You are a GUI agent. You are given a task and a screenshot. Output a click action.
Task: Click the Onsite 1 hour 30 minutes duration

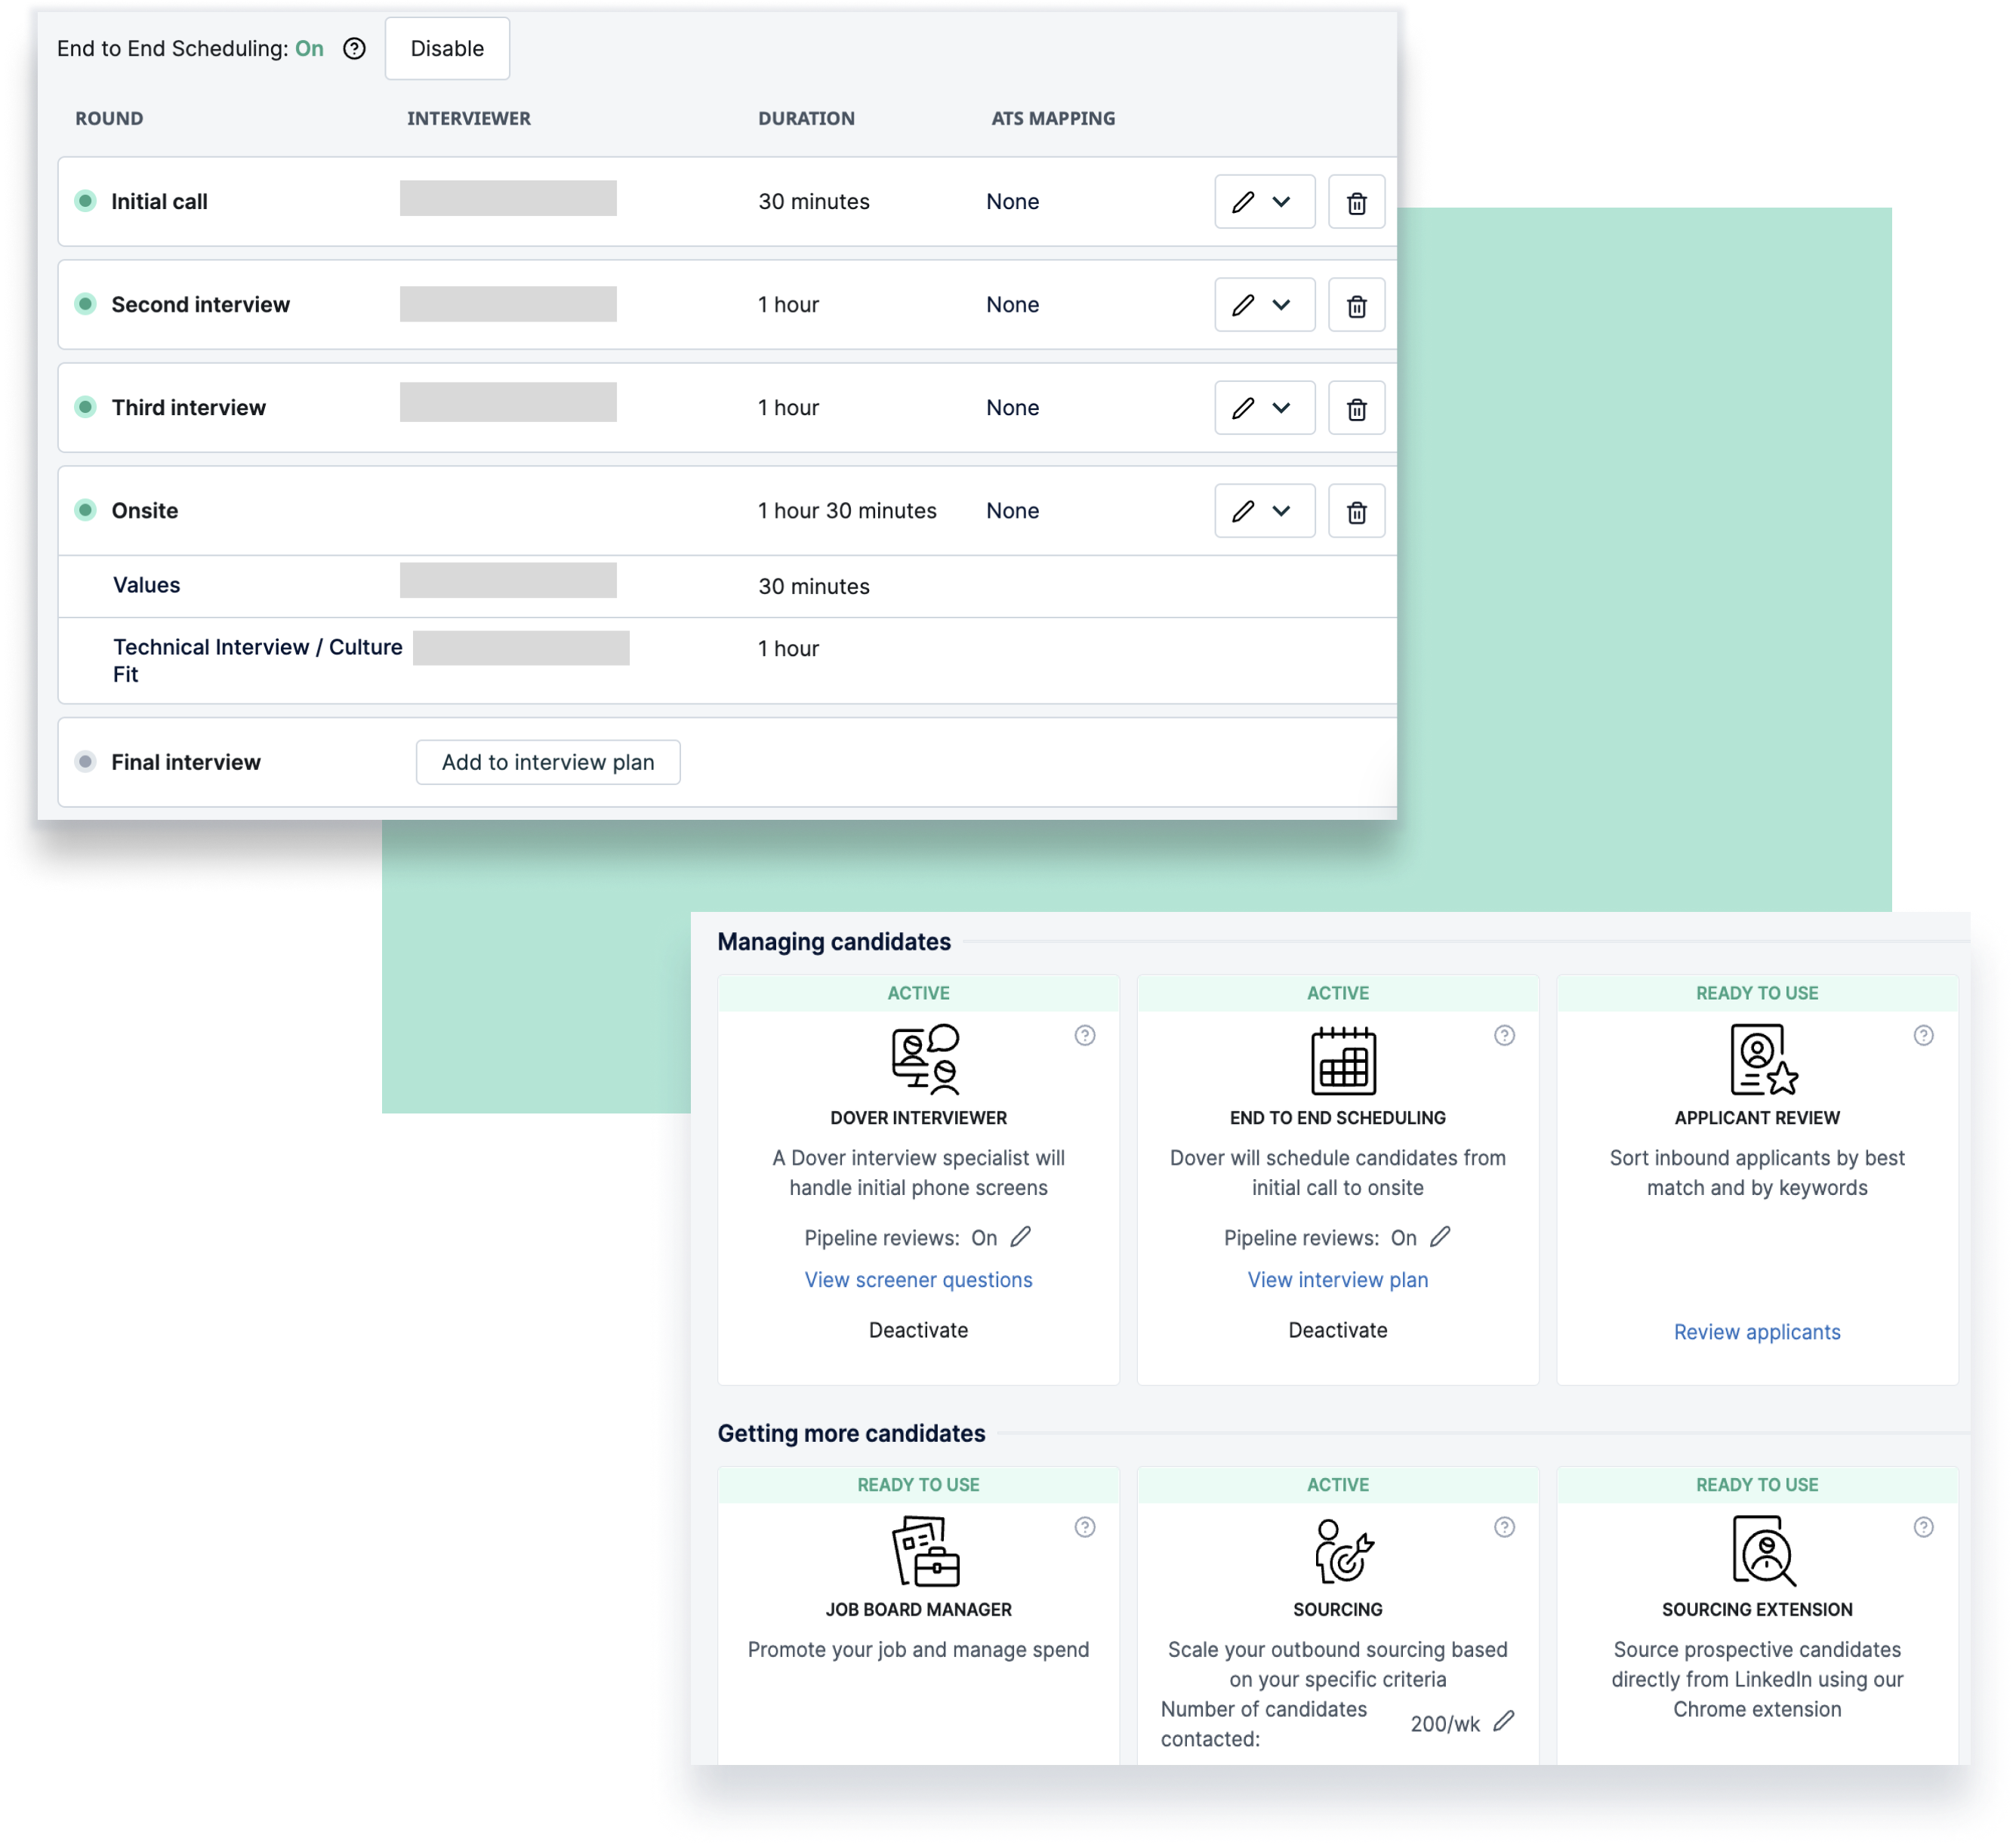[x=847, y=511]
